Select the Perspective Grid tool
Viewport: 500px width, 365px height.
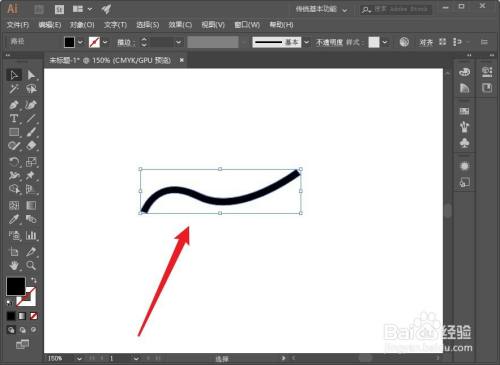pyautogui.click(x=31, y=189)
